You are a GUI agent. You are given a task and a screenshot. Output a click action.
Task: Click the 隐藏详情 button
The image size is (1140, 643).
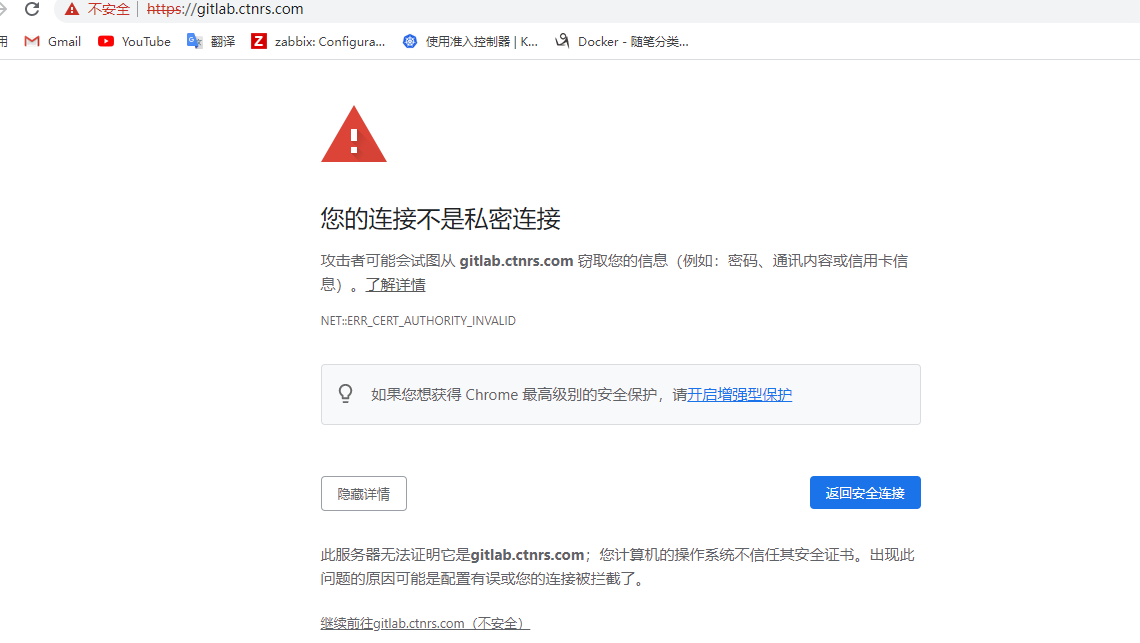(364, 494)
